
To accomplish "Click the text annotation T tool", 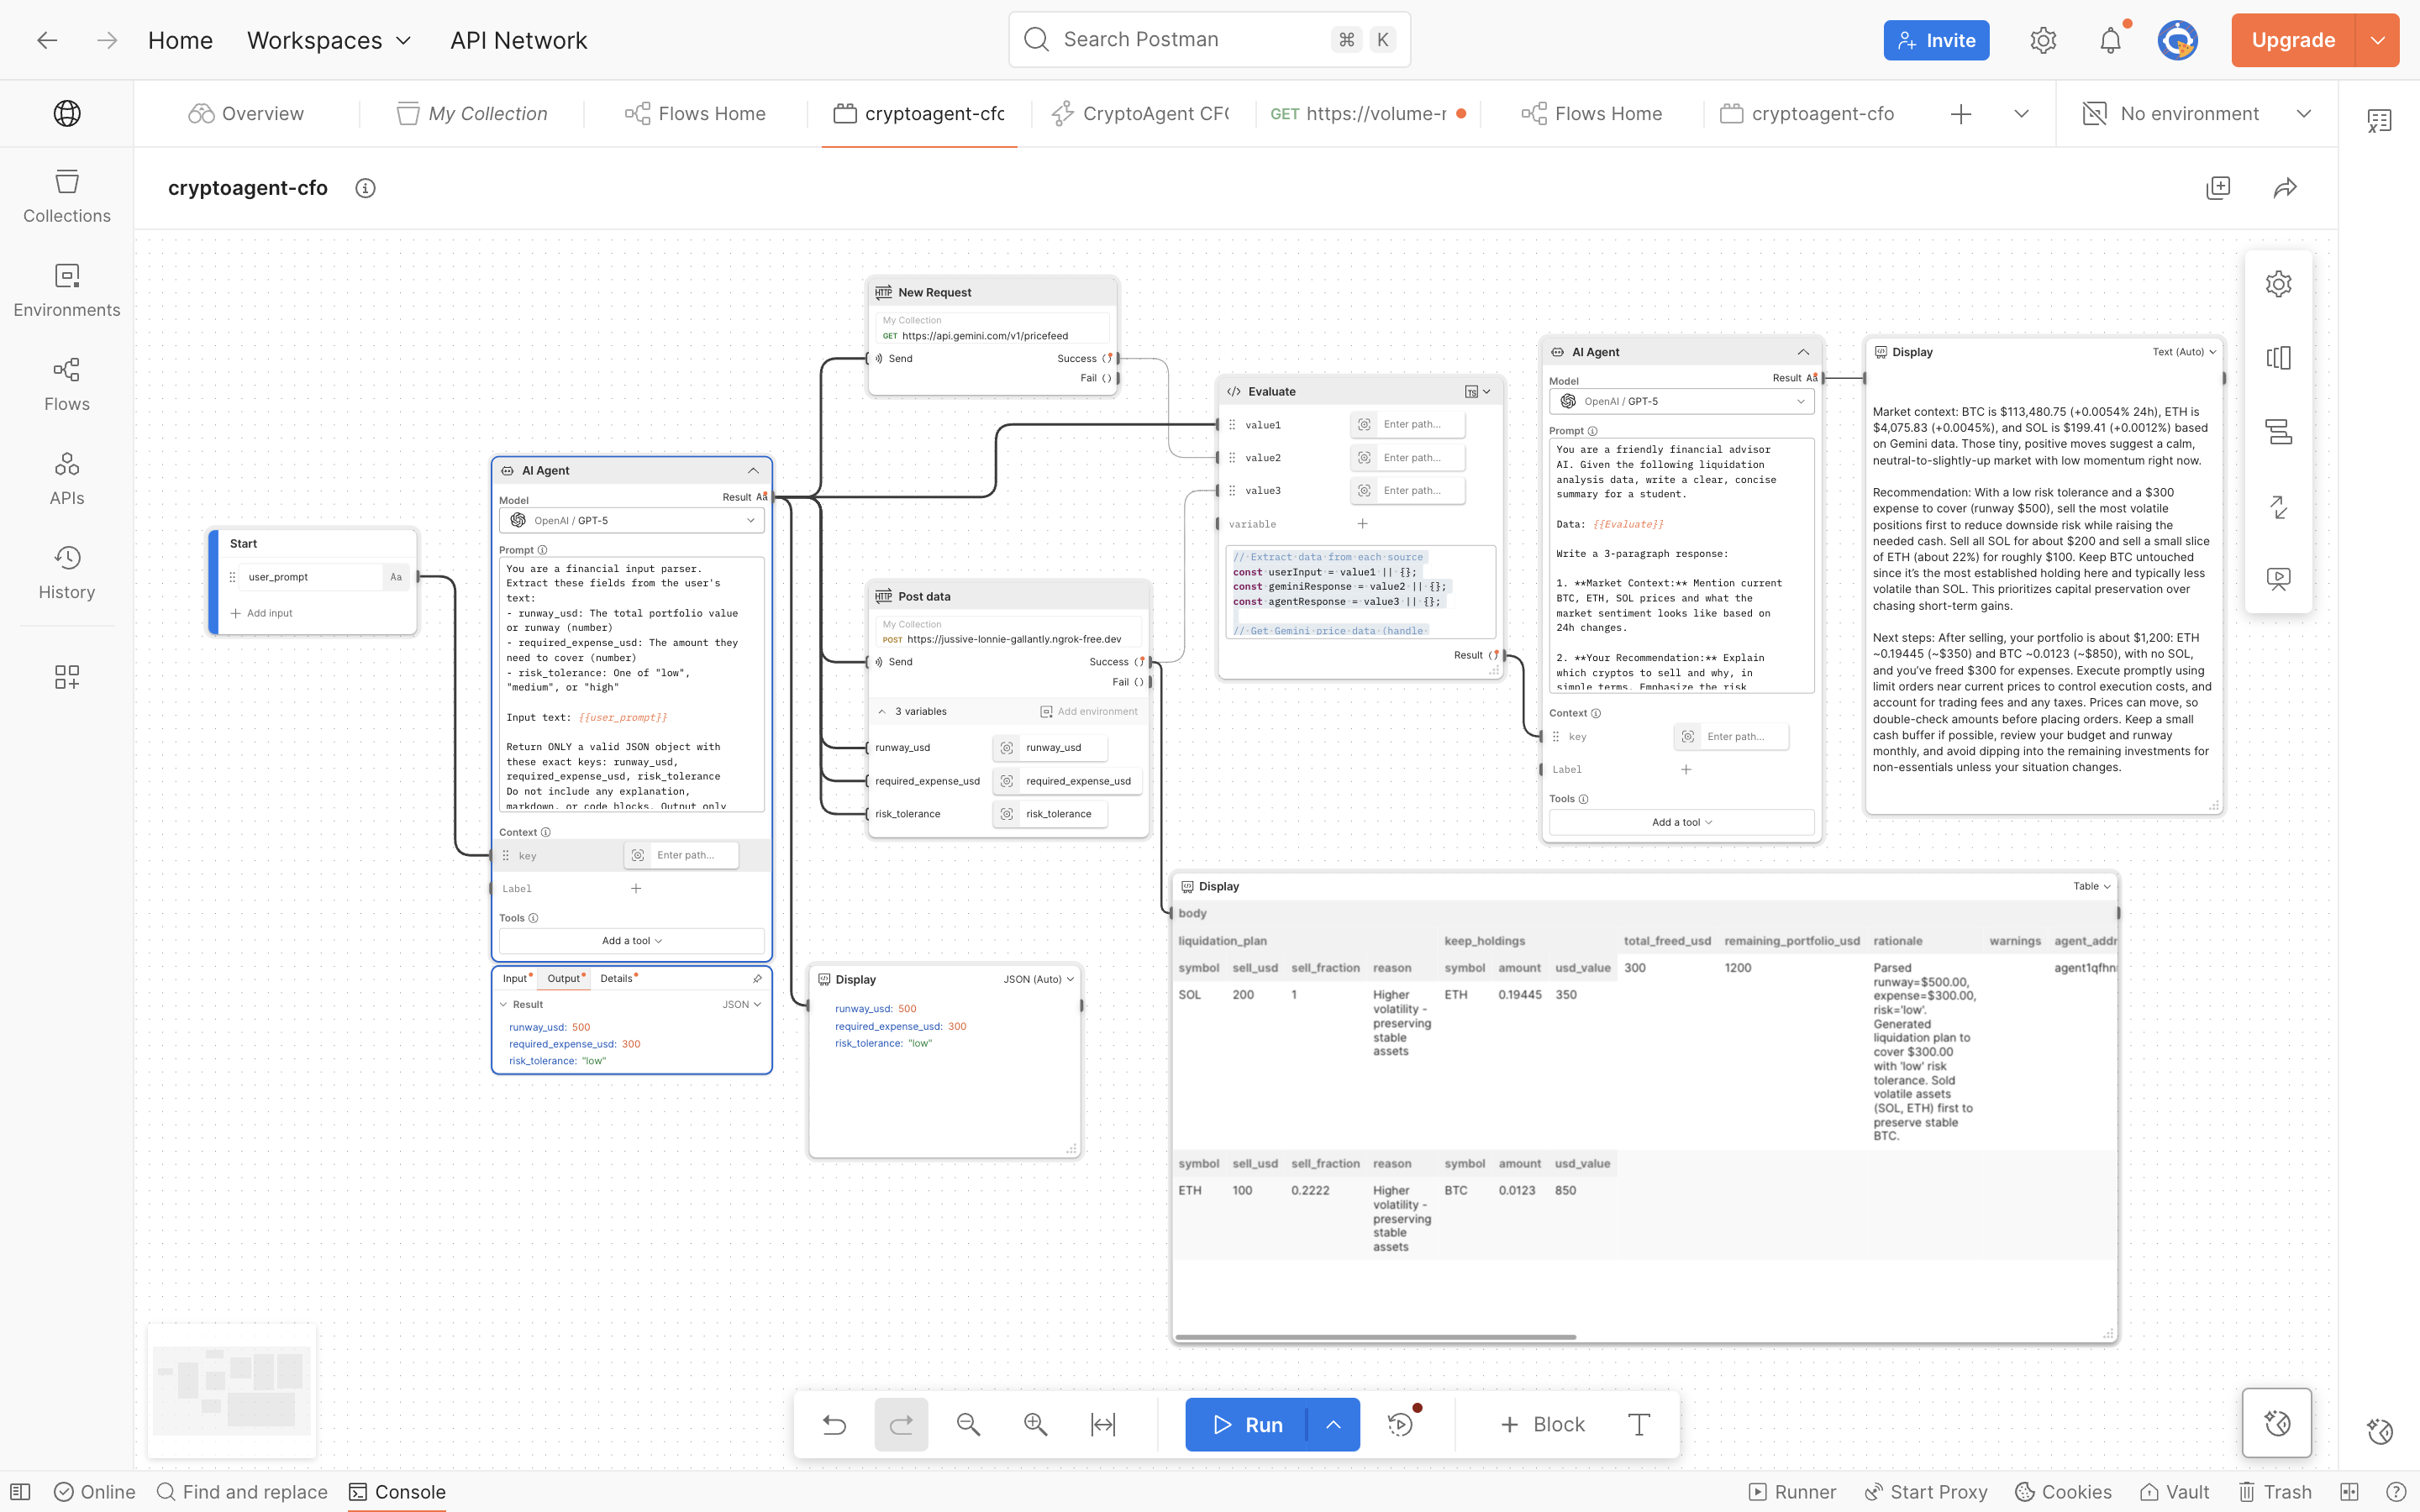I will click(1638, 1424).
